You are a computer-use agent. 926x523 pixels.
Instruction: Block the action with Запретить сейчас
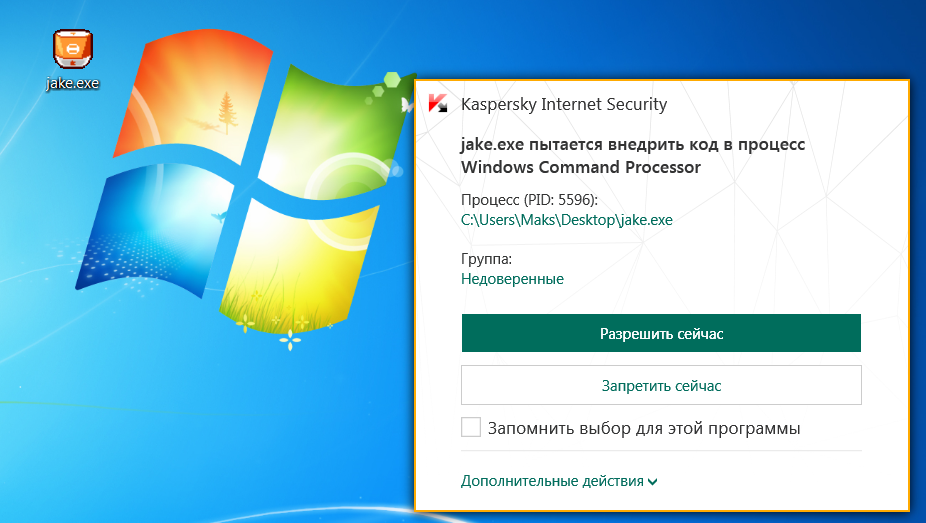click(x=661, y=385)
